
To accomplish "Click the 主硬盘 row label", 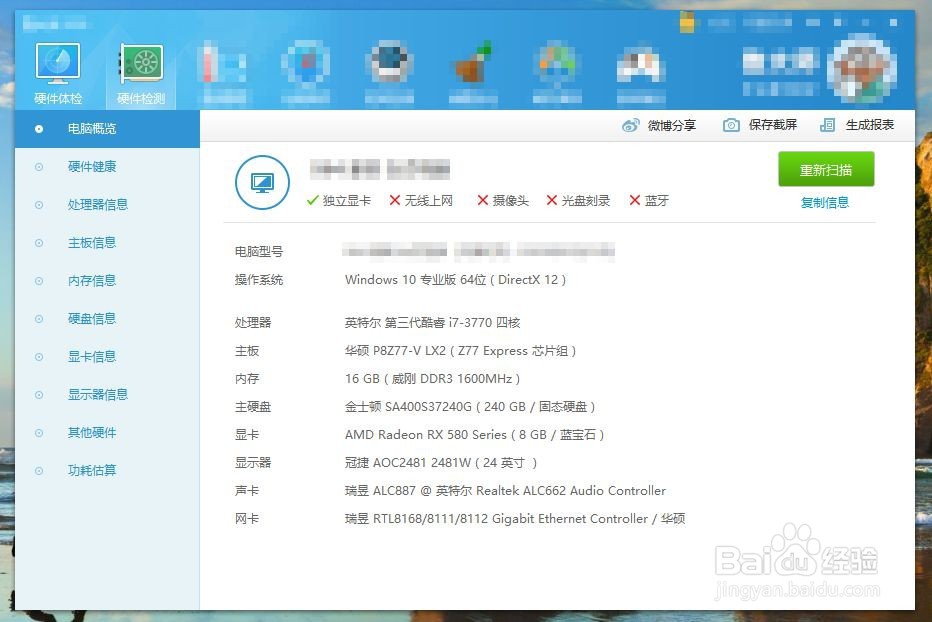I will coord(253,407).
